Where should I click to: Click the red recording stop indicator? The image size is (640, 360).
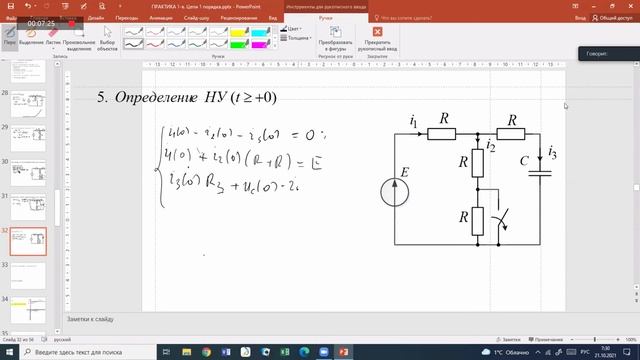[x=72, y=24]
